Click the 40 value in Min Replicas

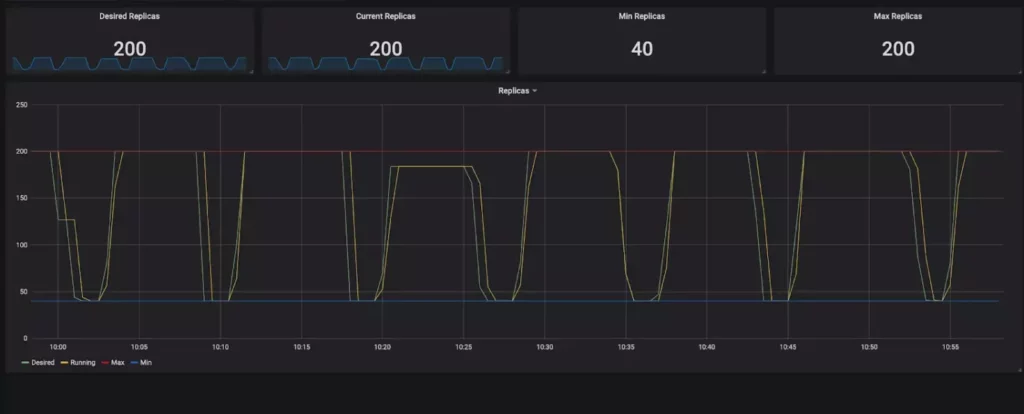tap(642, 48)
